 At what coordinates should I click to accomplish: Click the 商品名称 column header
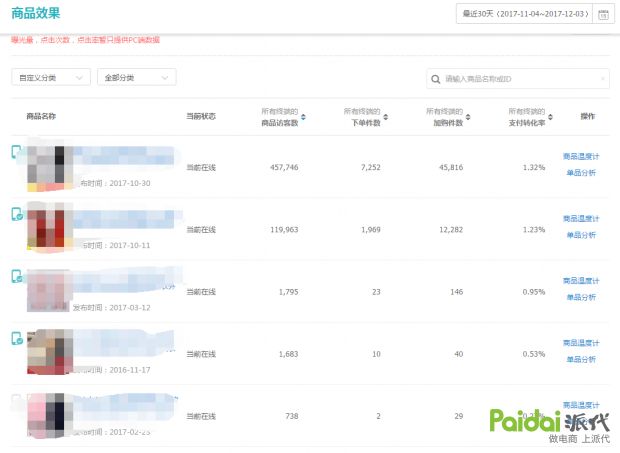point(41,116)
